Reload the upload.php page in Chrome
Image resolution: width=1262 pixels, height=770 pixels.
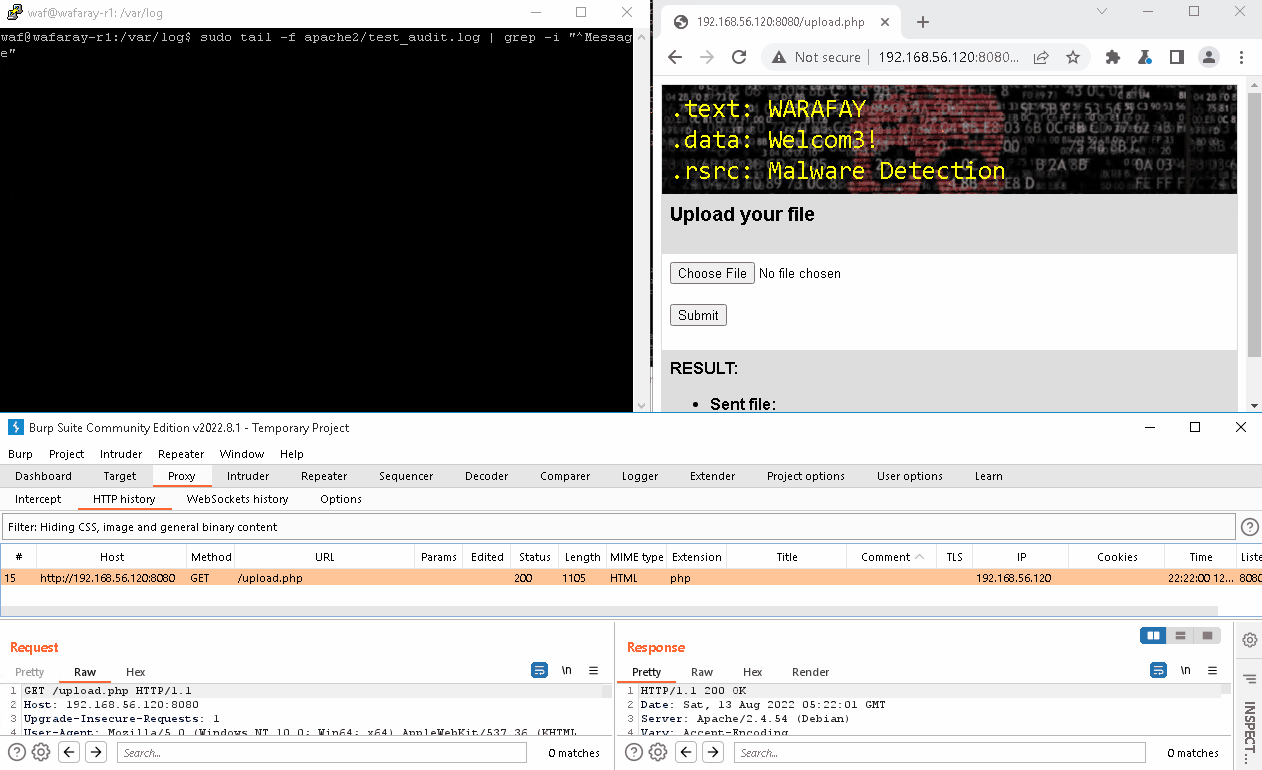click(739, 57)
